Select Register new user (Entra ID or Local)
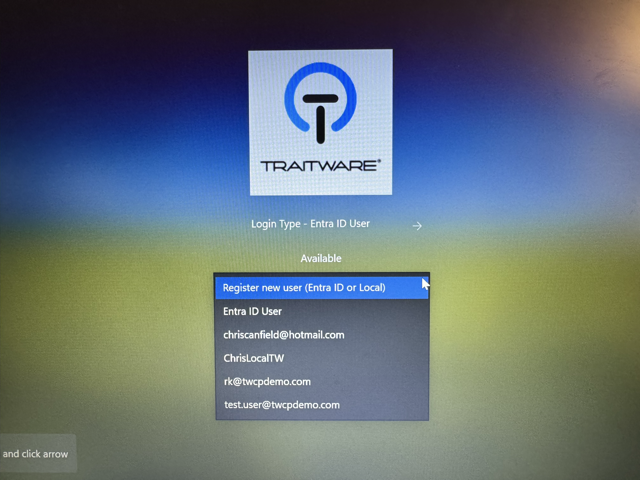The image size is (640, 480). pyautogui.click(x=322, y=288)
